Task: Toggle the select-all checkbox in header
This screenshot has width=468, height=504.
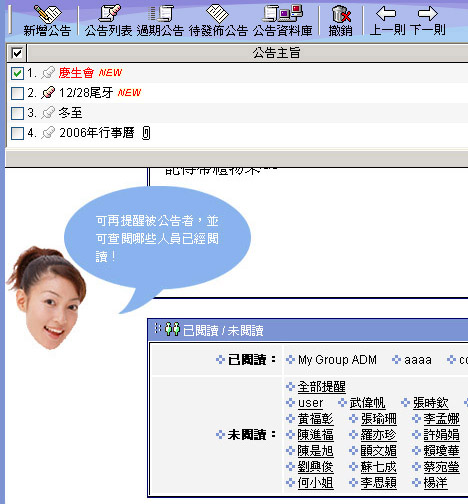Action: point(17,53)
